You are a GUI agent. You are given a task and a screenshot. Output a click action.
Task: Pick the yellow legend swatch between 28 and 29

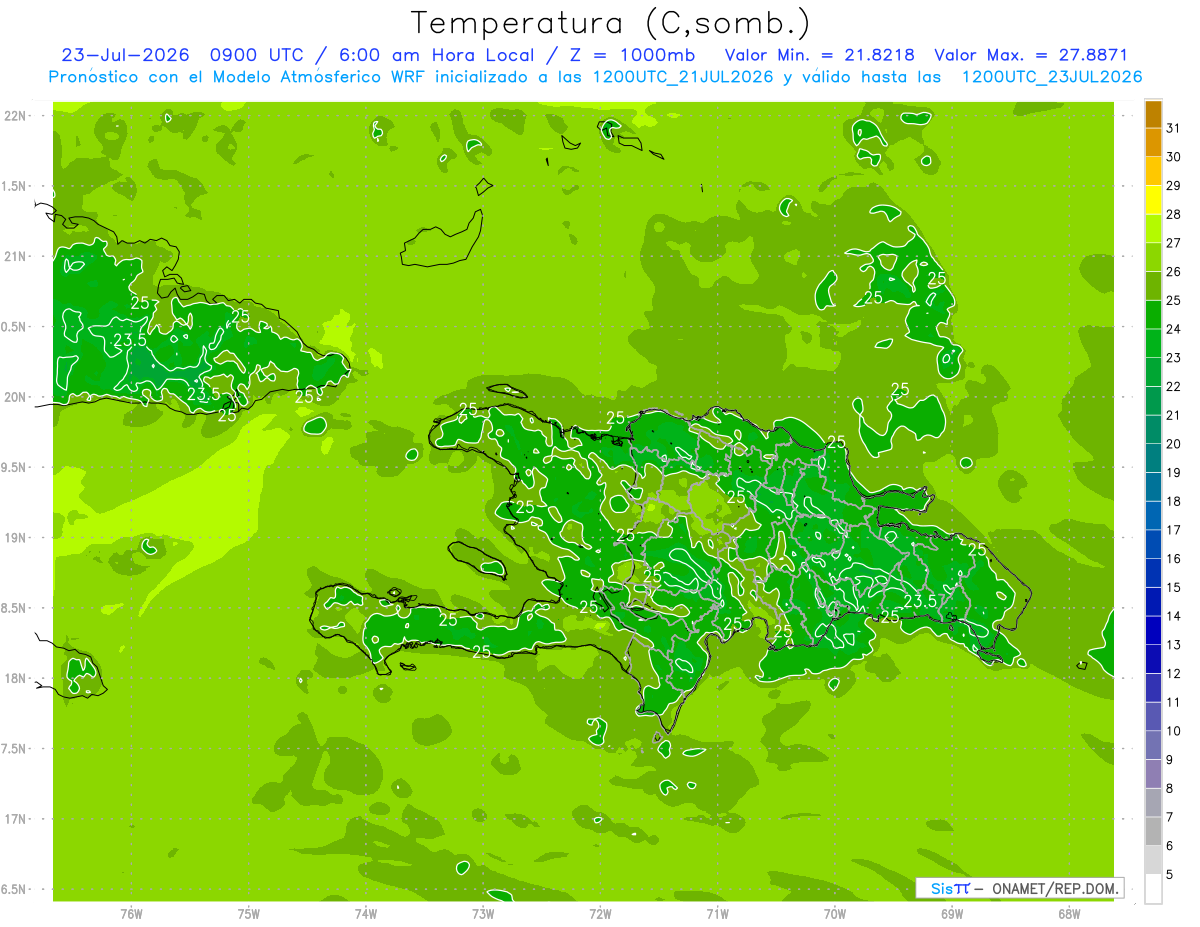(x=1153, y=200)
